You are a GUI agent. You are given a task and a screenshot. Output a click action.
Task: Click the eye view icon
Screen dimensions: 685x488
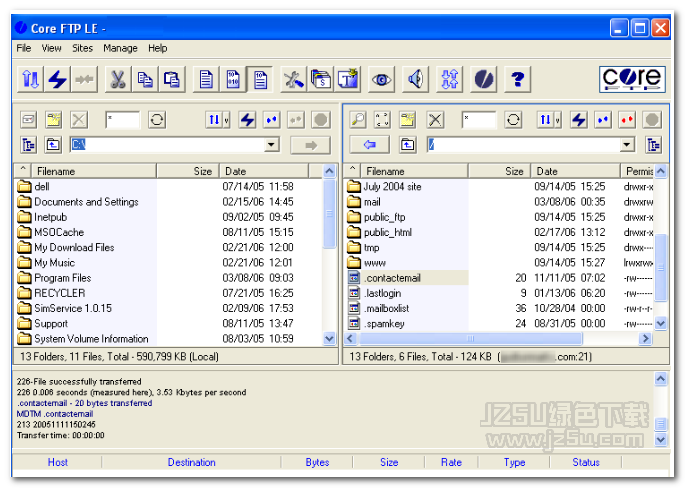pyautogui.click(x=381, y=80)
